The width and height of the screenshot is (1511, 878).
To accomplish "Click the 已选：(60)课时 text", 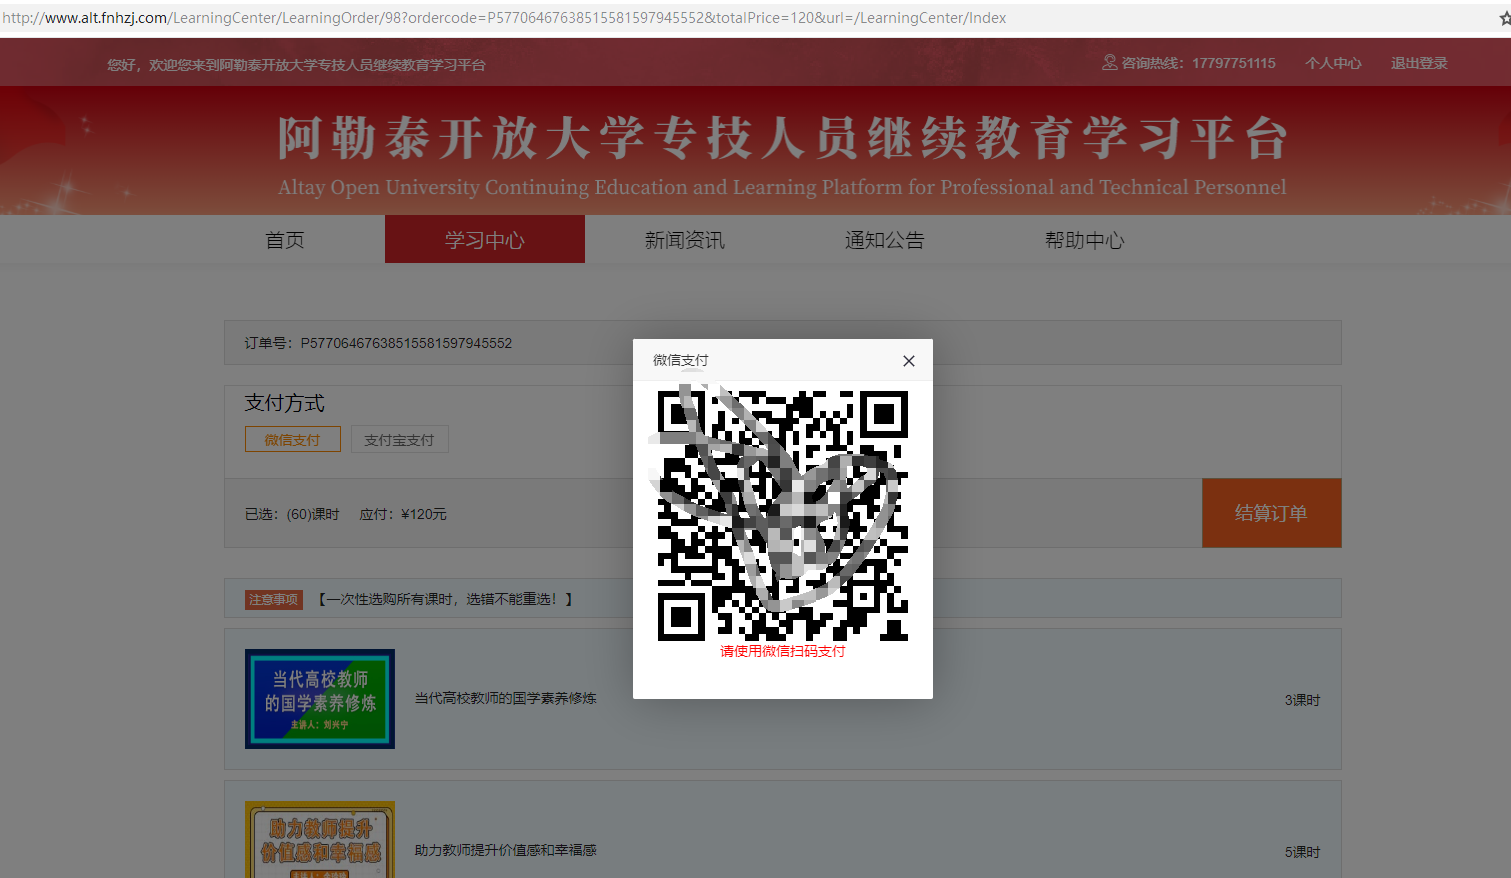I will point(292,514).
